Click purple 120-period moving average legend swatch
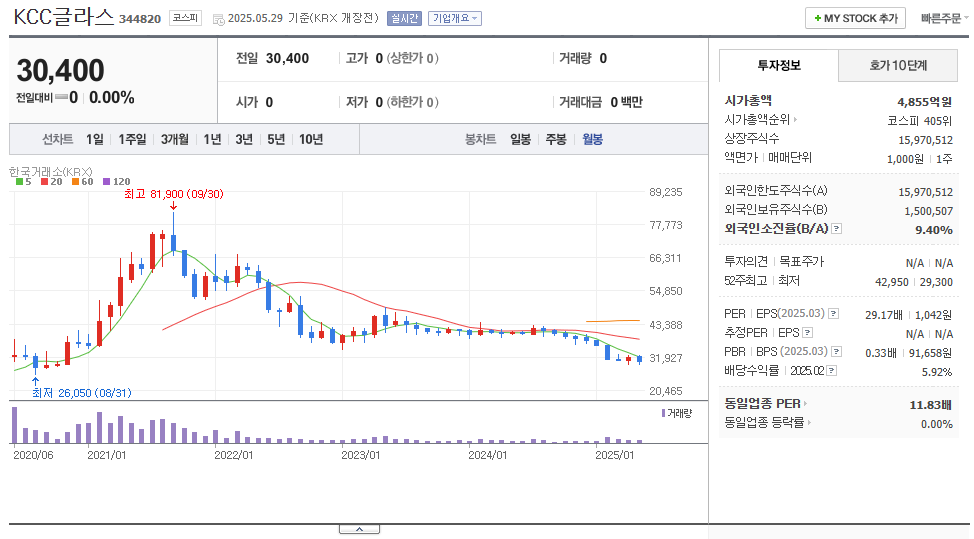This screenshot has height=539, width=974. (106, 181)
